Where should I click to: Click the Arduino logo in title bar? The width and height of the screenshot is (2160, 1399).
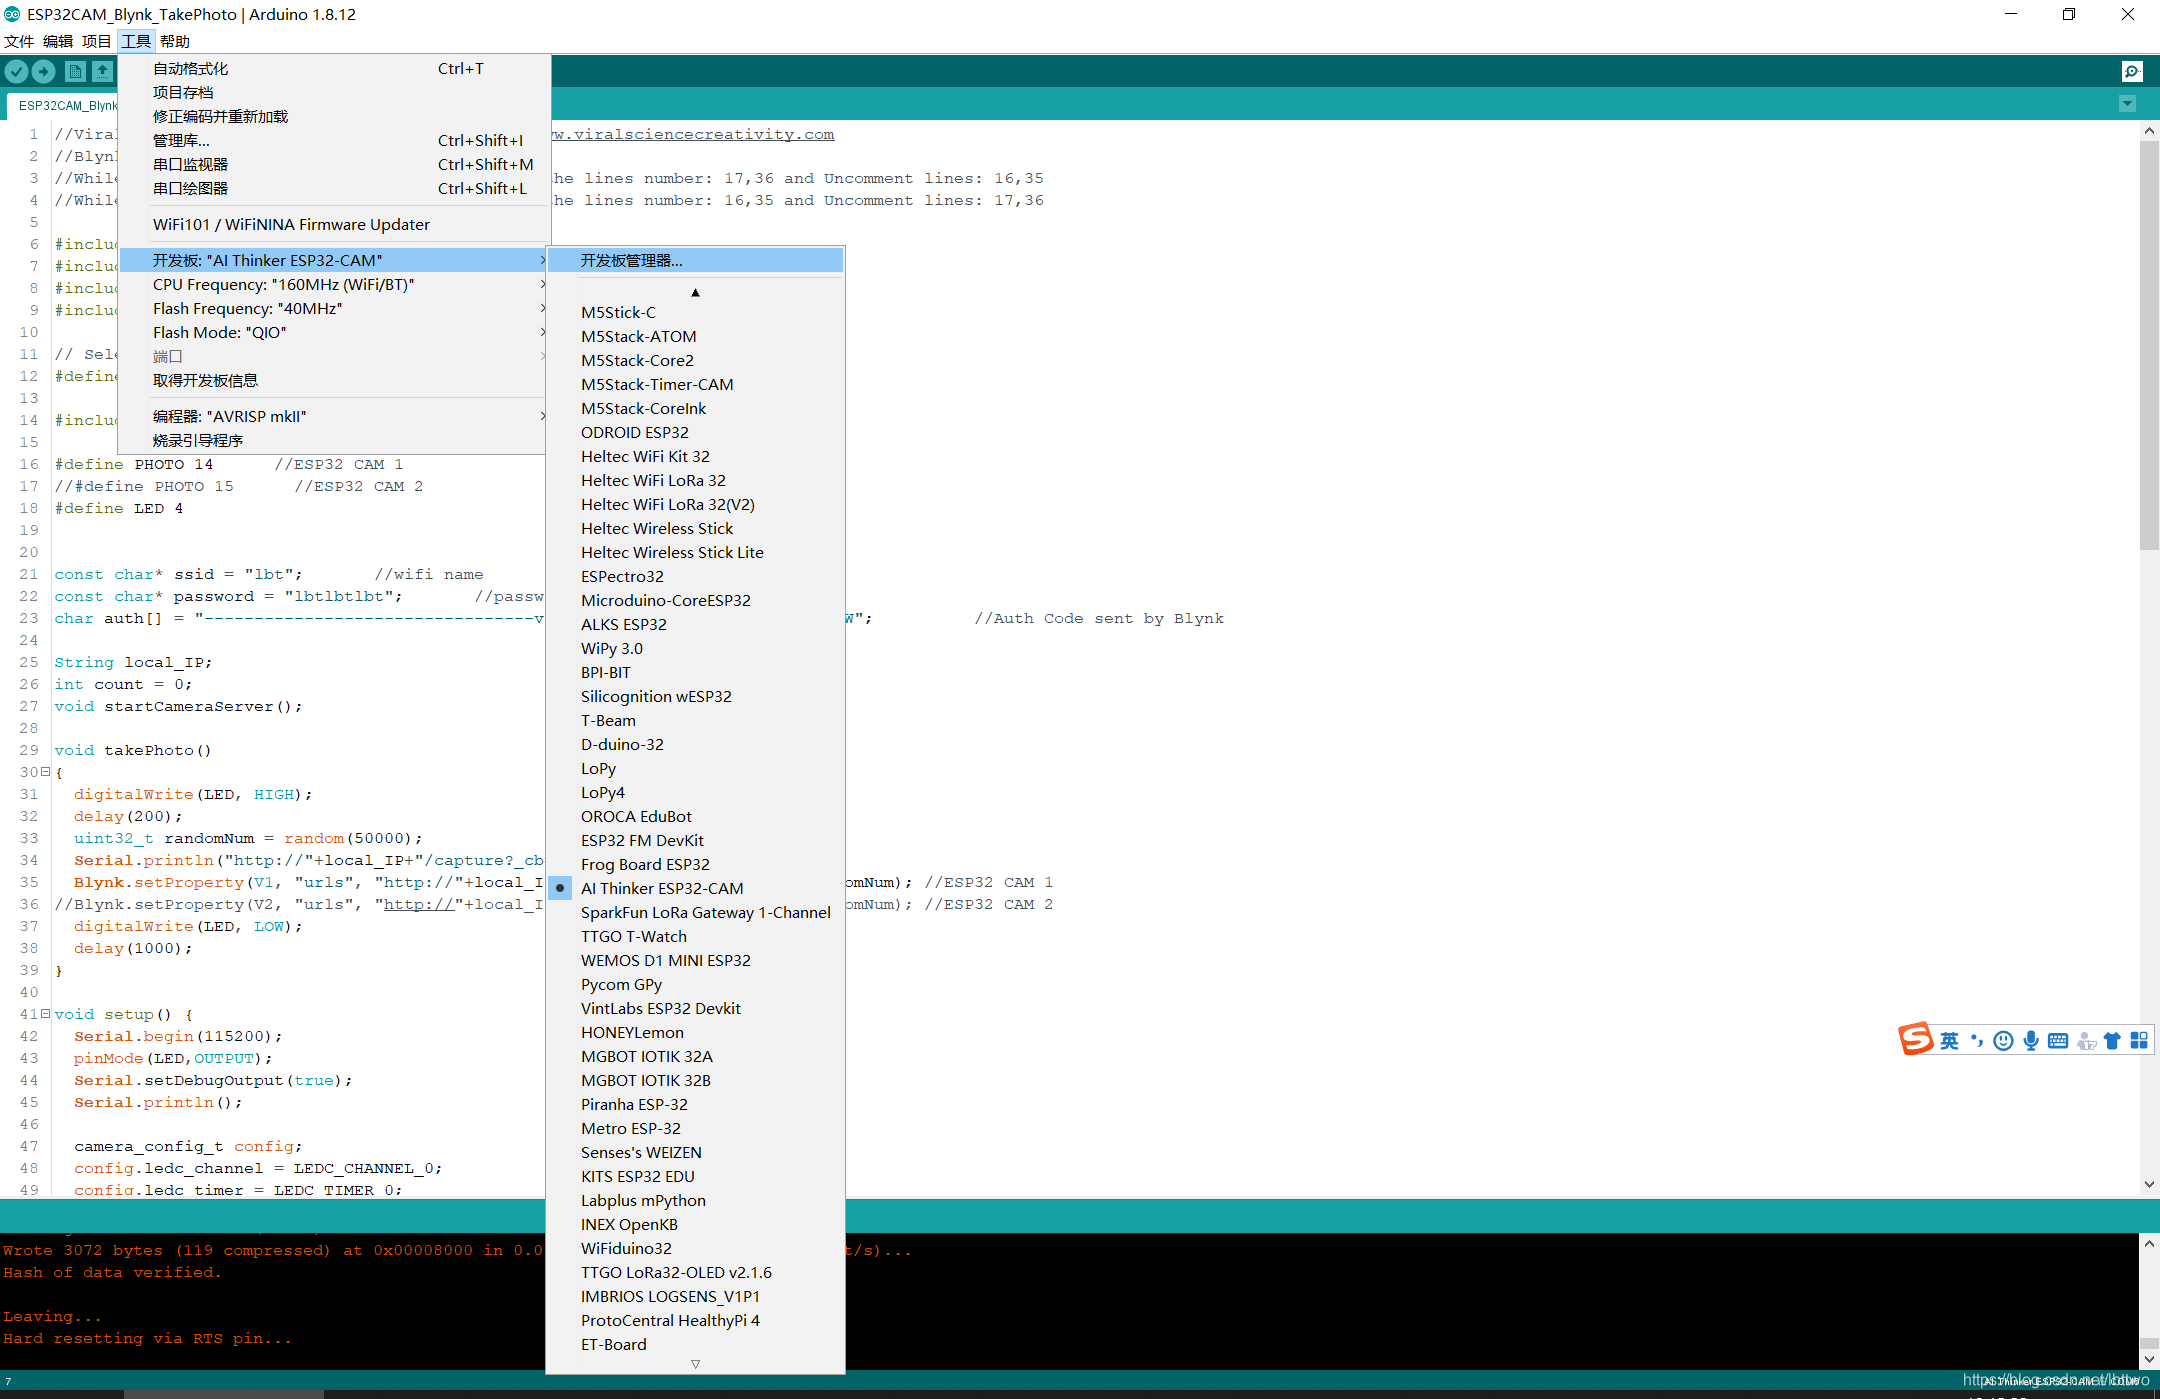coord(12,14)
